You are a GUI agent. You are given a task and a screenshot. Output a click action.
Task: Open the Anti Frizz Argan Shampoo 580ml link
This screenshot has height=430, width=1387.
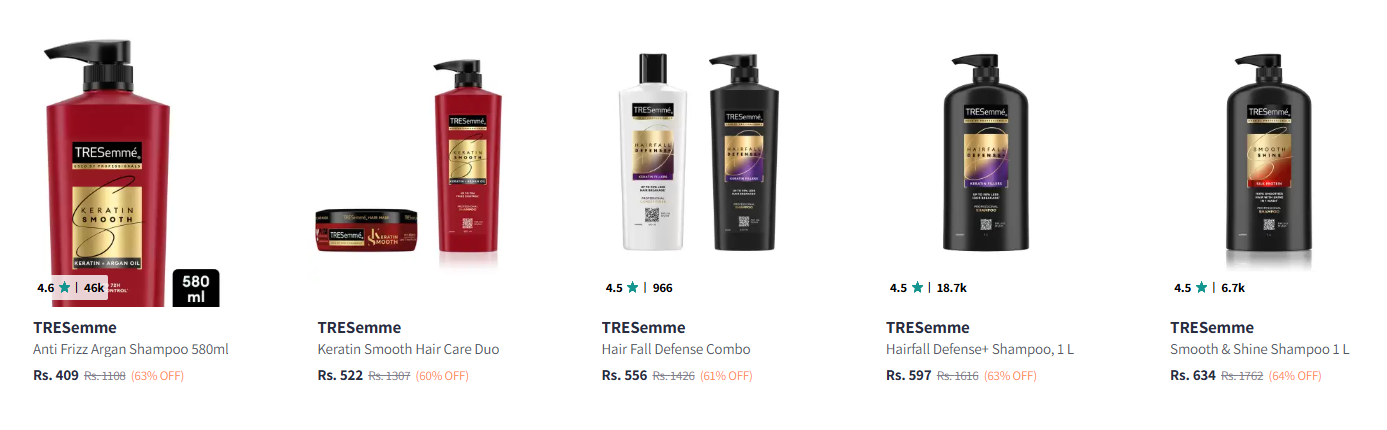tap(131, 350)
